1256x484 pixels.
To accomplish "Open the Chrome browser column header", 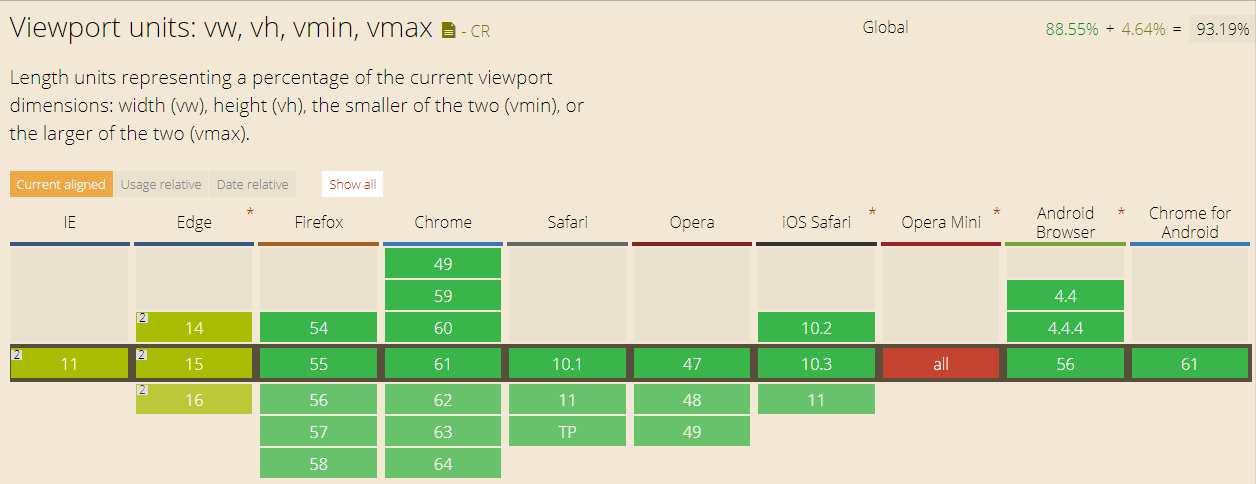I will (443, 222).
